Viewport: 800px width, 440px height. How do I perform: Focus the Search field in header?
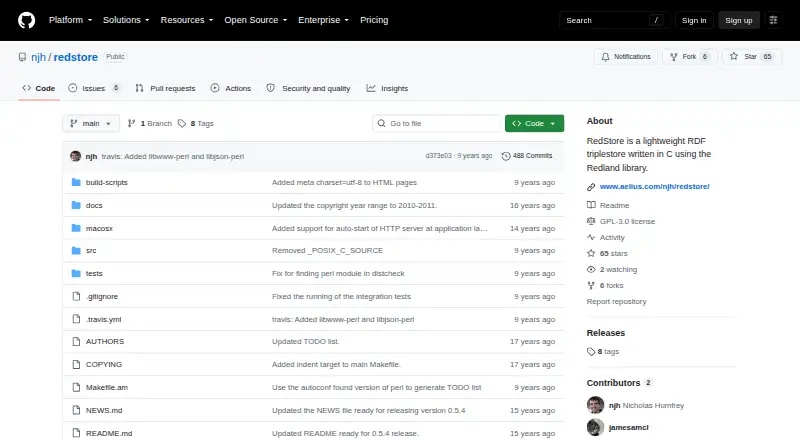614,20
